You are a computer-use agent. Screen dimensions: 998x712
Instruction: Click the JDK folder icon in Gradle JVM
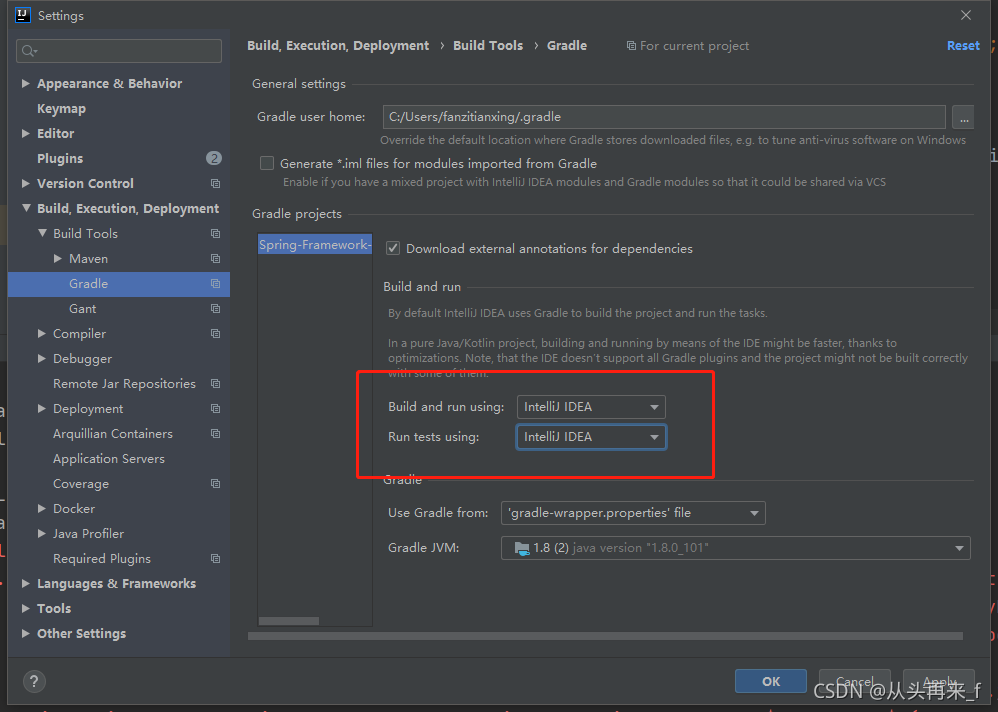tap(522, 548)
